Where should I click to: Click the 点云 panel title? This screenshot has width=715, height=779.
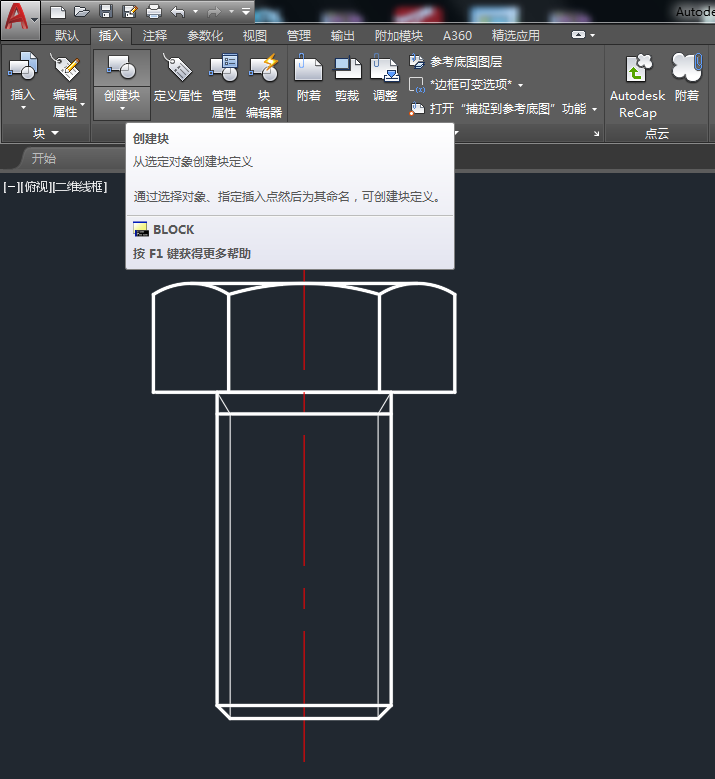pos(657,133)
